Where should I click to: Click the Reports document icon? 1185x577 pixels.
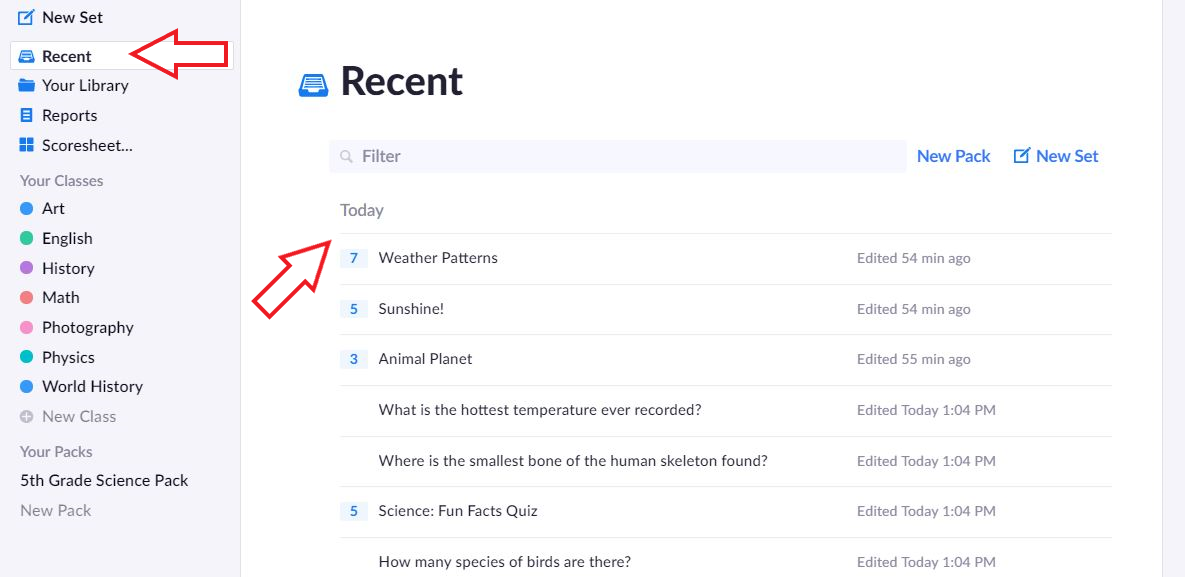pyautogui.click(x=26, y=116)
